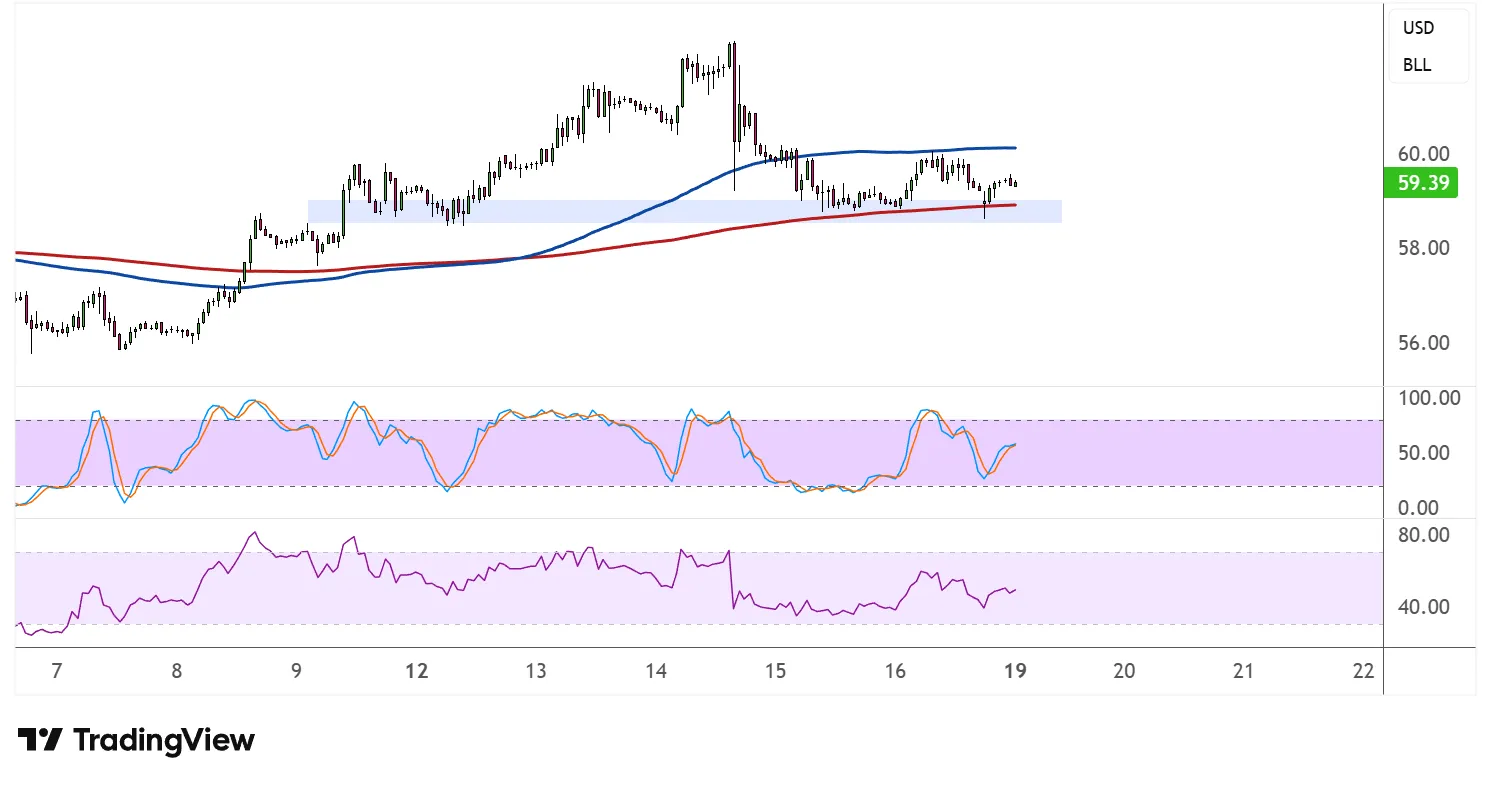This screenshot has width=1491, height=785.
Task: Click the 7 date on time axis
Action: click(x=57, y=671)
